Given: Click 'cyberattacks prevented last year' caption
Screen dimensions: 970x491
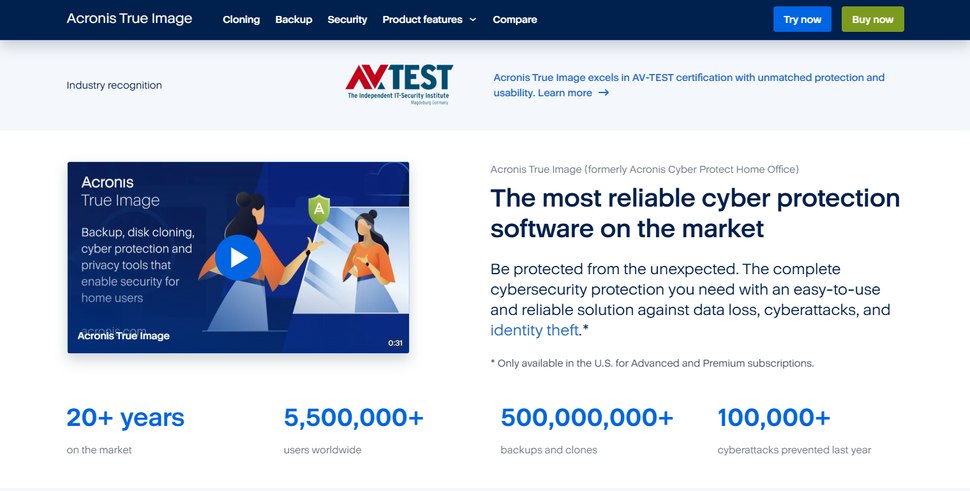Looking at the screenshot, I should [x=794, y=450].
